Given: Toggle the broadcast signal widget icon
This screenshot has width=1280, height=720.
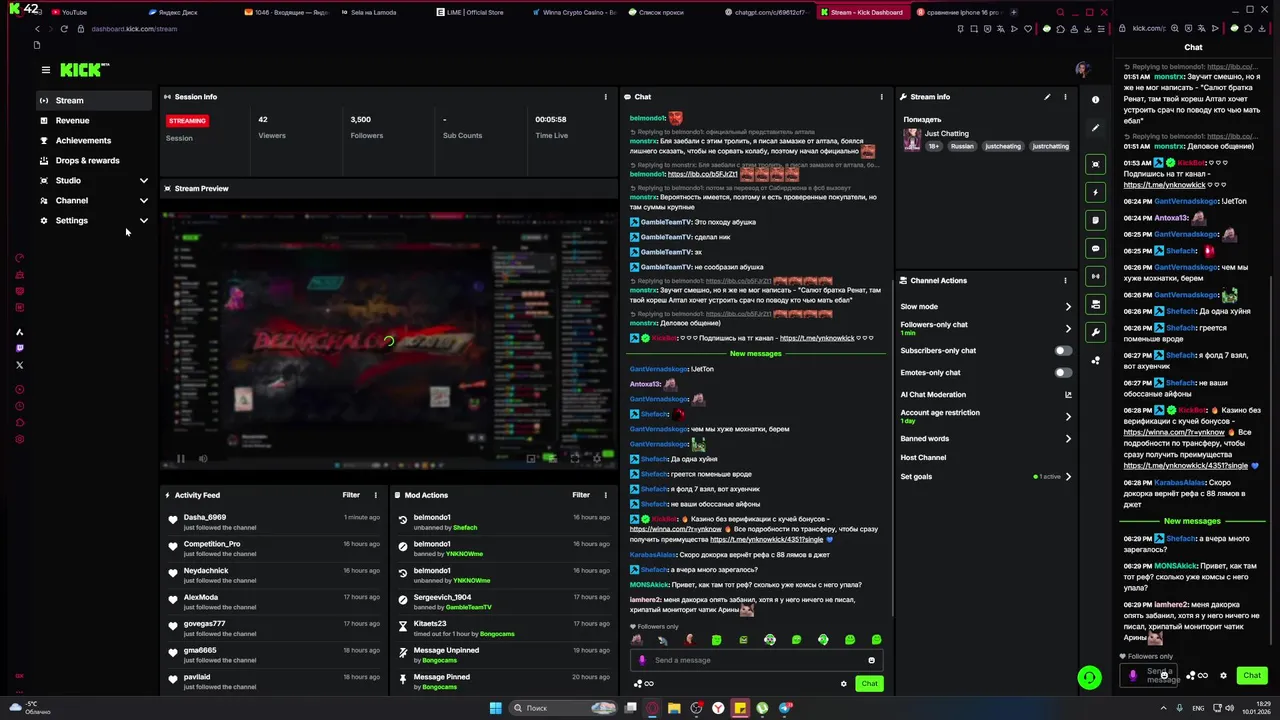Looking at the screenshot, I should 1095,276.
